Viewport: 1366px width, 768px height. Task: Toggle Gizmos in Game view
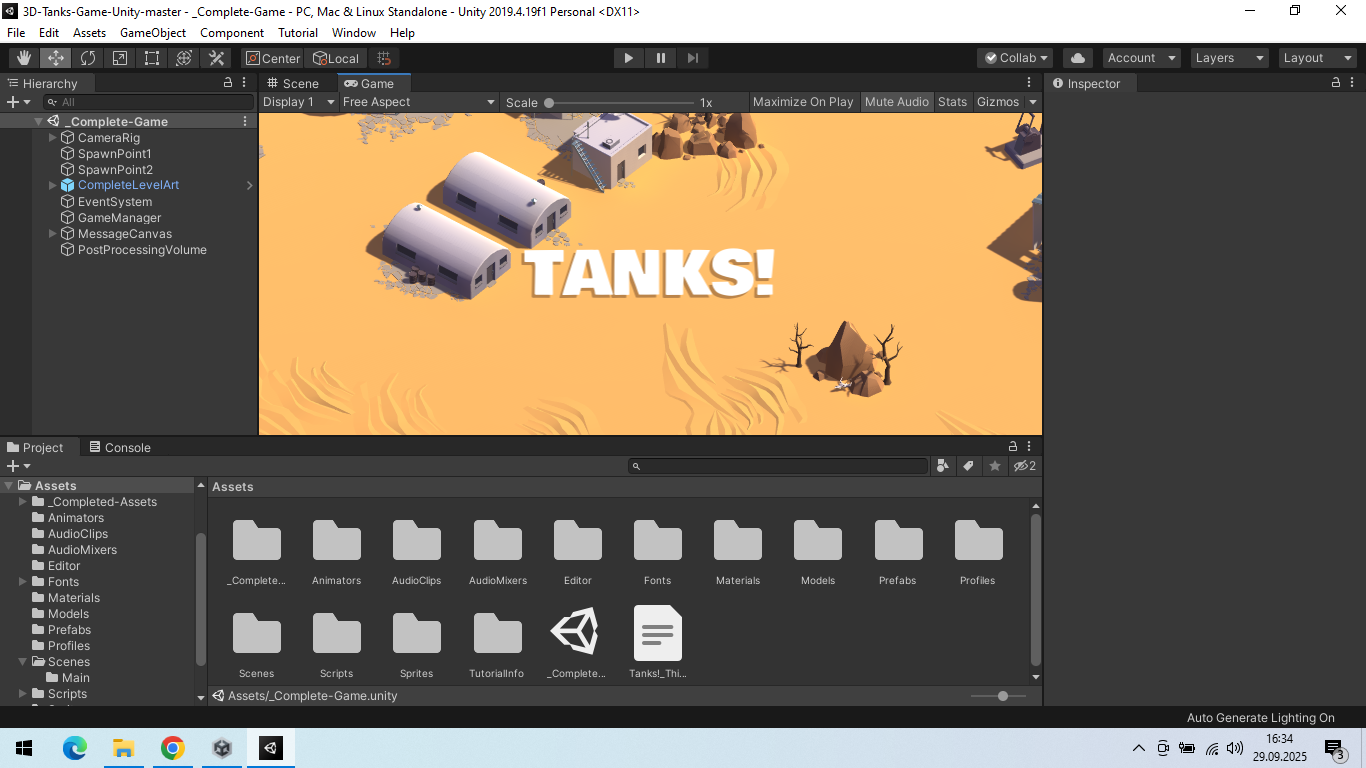coord(997,102)
